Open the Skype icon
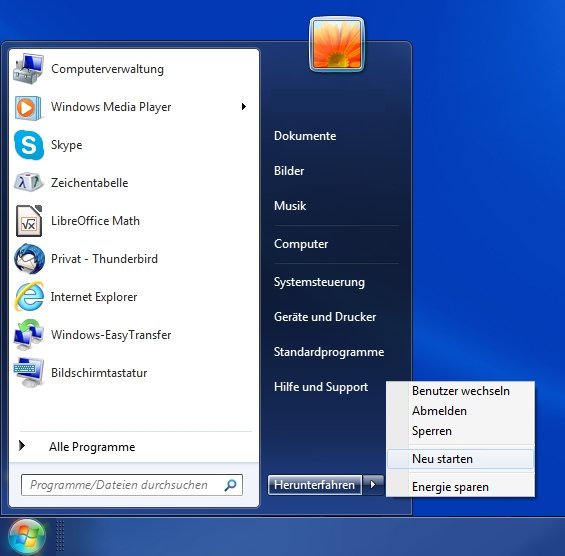The width and height of the screenshot is (565, 556). 29,145
